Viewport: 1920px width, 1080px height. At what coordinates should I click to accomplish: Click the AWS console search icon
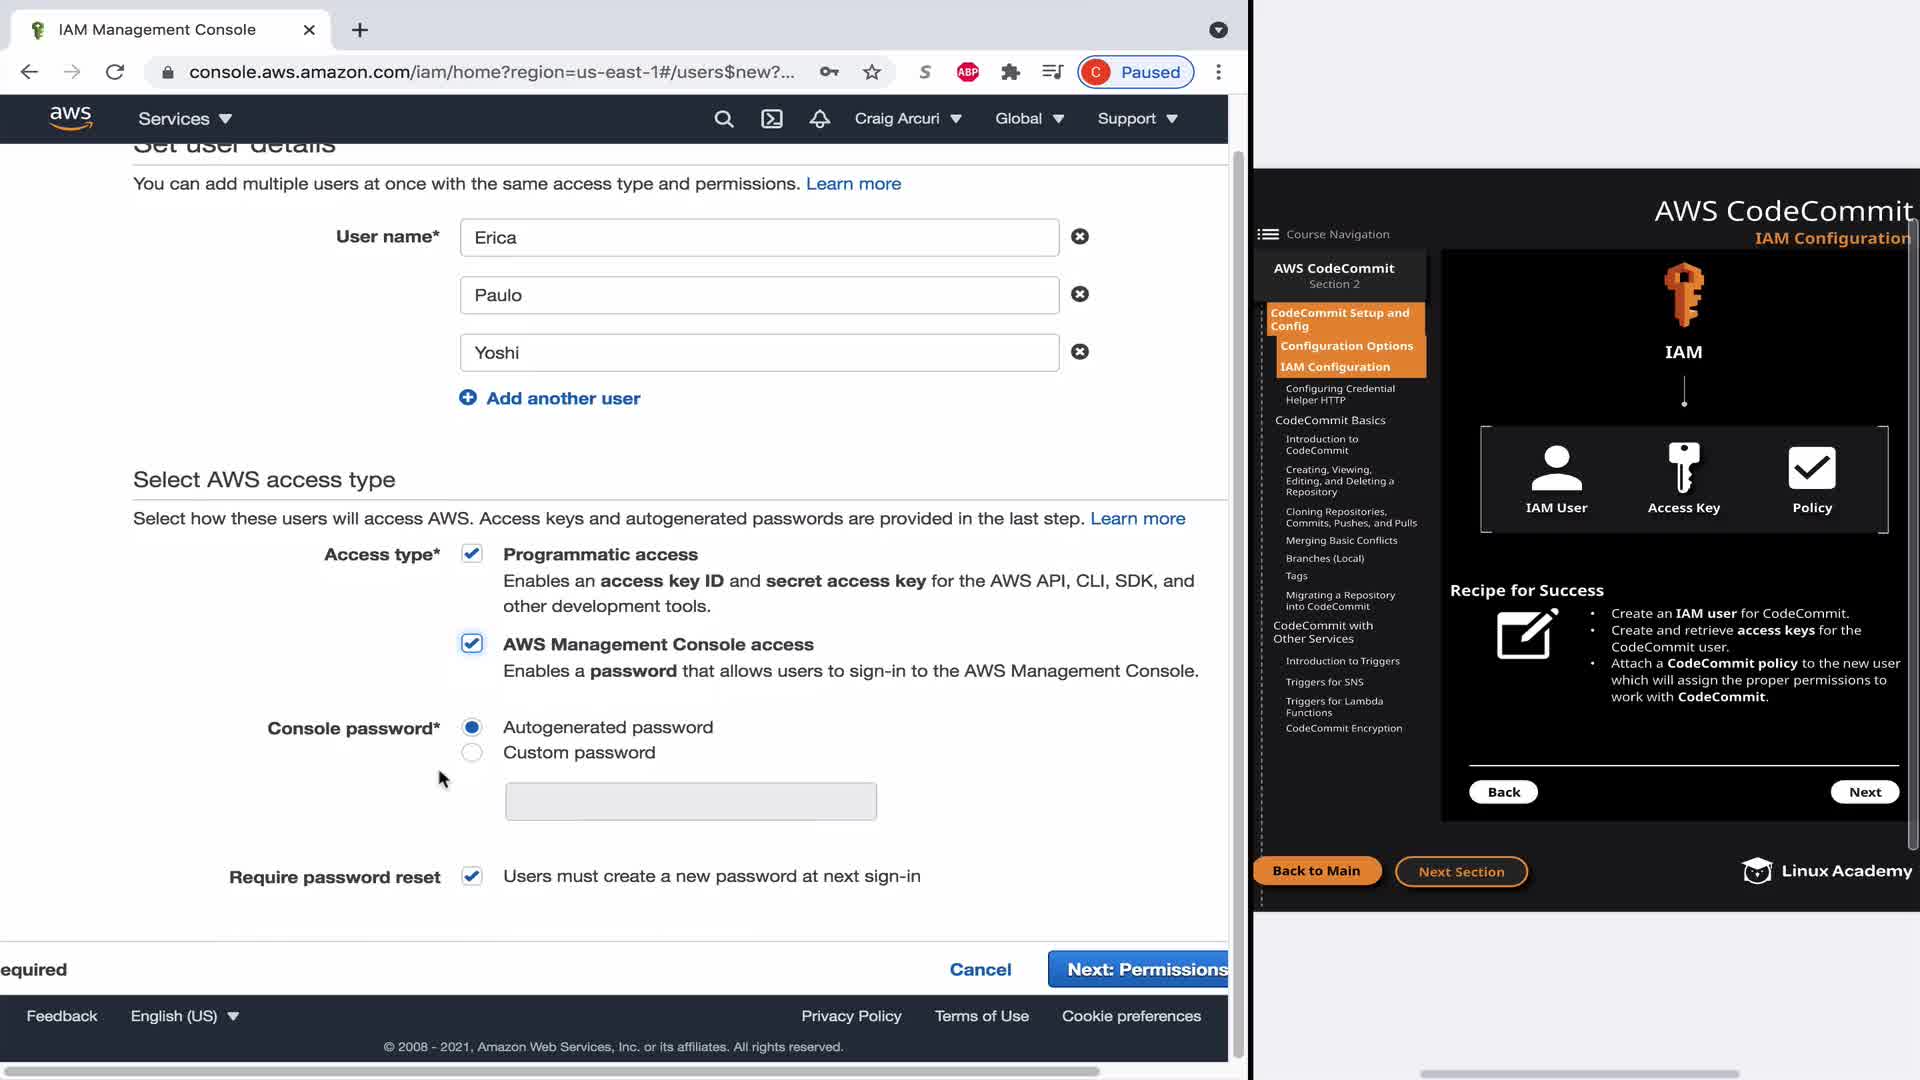point(724,119)
